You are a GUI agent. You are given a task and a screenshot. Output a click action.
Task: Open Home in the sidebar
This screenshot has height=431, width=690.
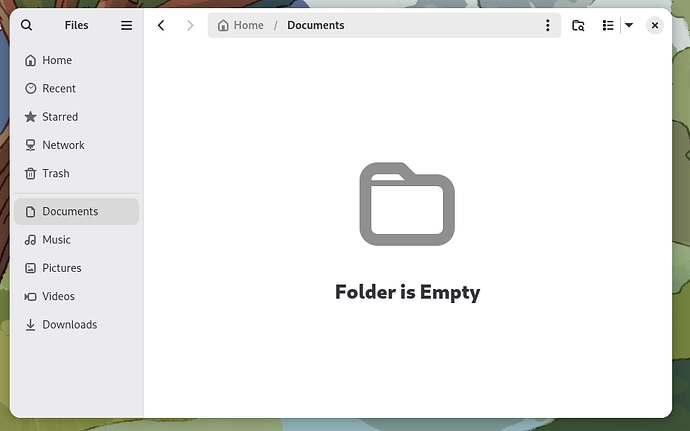coord(77,60)
